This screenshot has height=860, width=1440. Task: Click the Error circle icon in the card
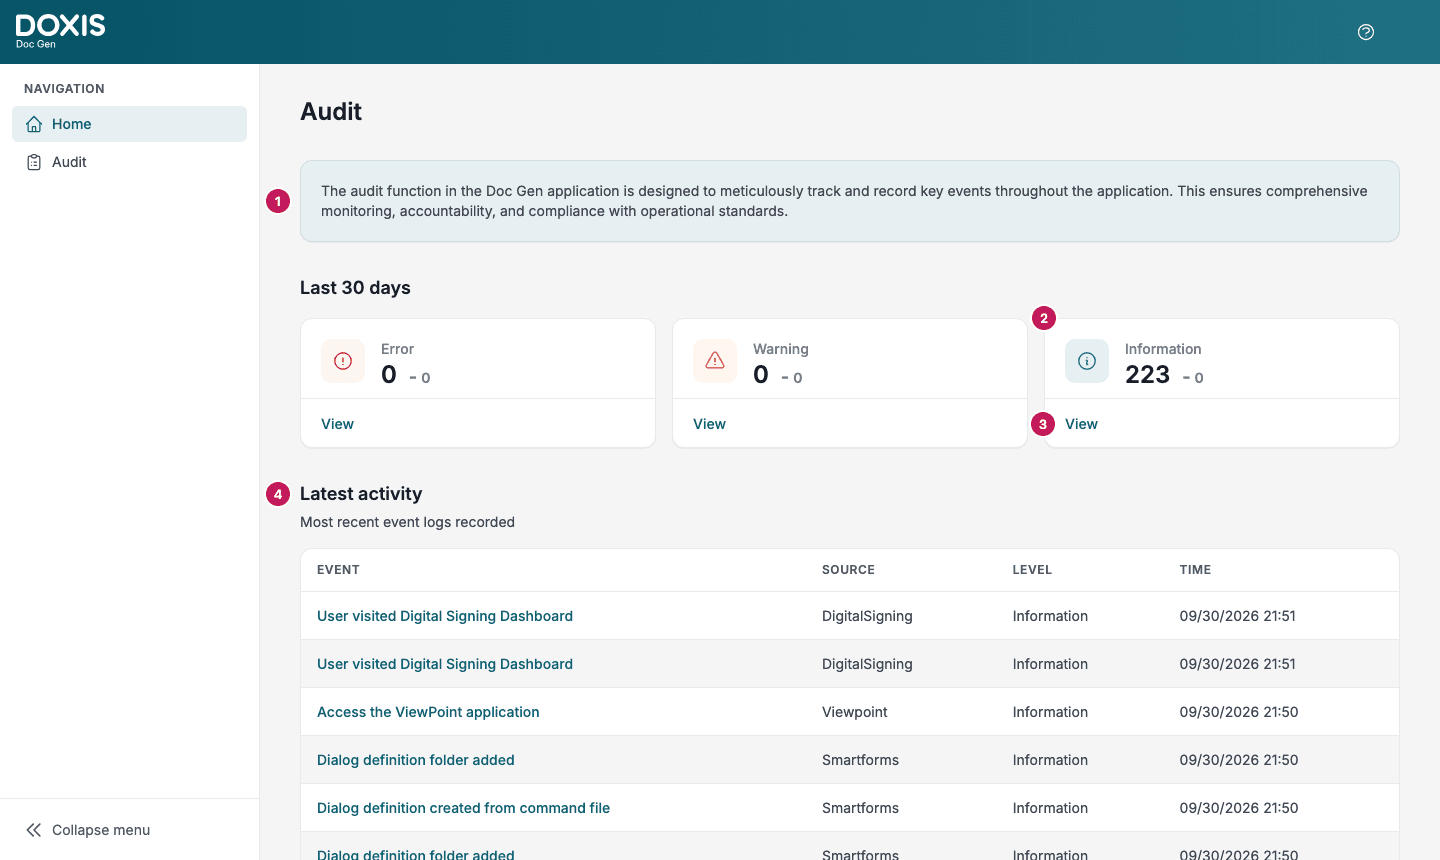tap(343, 361)
